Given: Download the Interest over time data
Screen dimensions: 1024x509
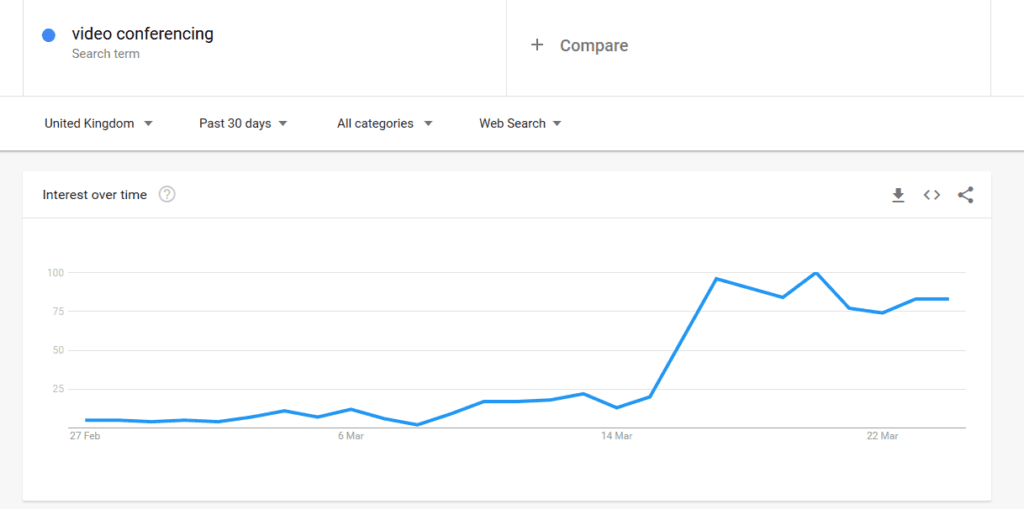Looking at the screenshot, I should [898, 195].
